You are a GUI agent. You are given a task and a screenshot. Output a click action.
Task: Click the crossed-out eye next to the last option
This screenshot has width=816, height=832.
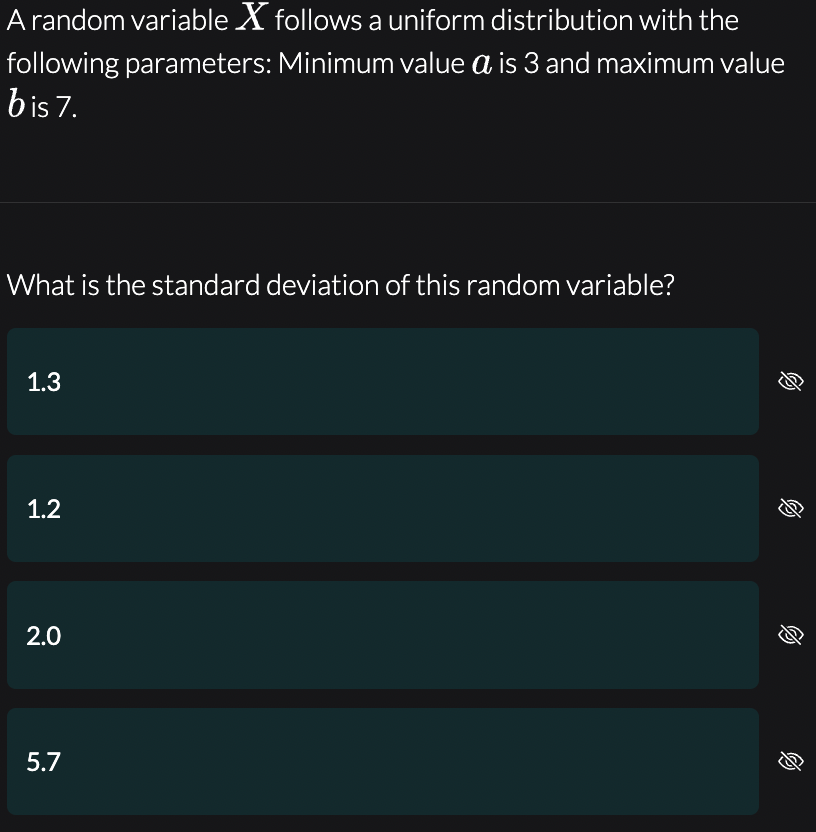click(x=790, y=761)
